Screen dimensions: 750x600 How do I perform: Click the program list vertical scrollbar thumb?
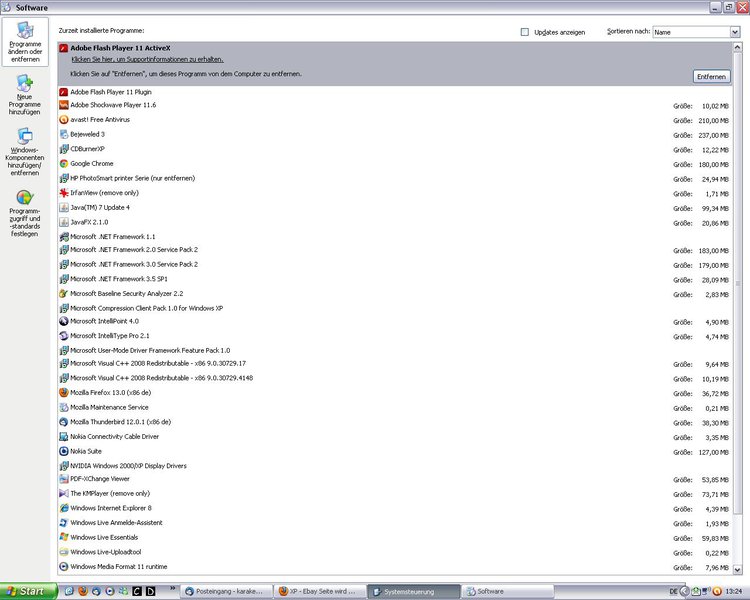click(x=737, y=284)
